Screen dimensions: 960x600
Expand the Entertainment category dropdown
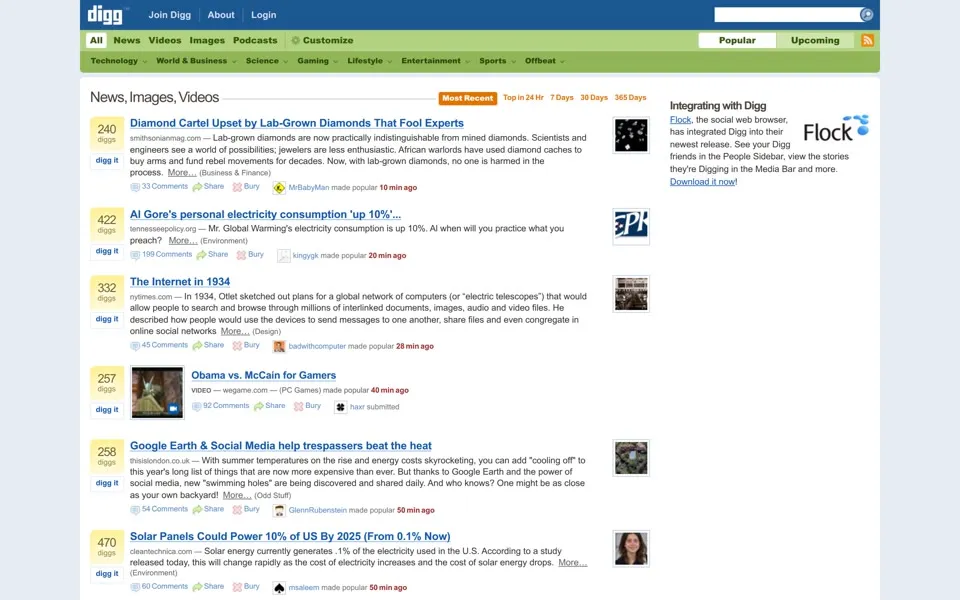[435, 61]
